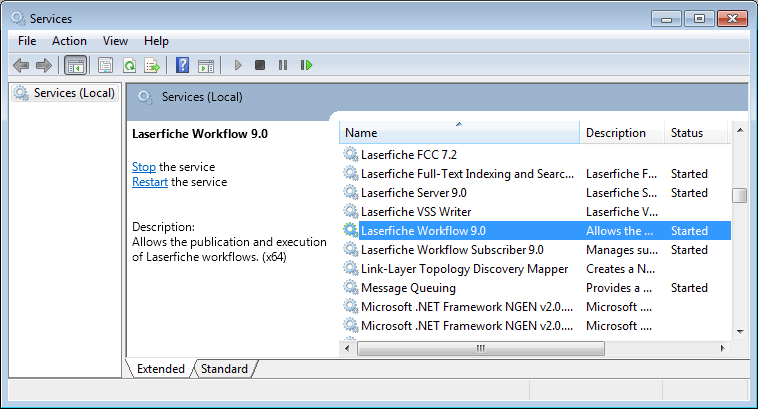Viewport: 758px width, 409px height.
Task: Click the Export List toolbar icon
Action: (151, 65)
